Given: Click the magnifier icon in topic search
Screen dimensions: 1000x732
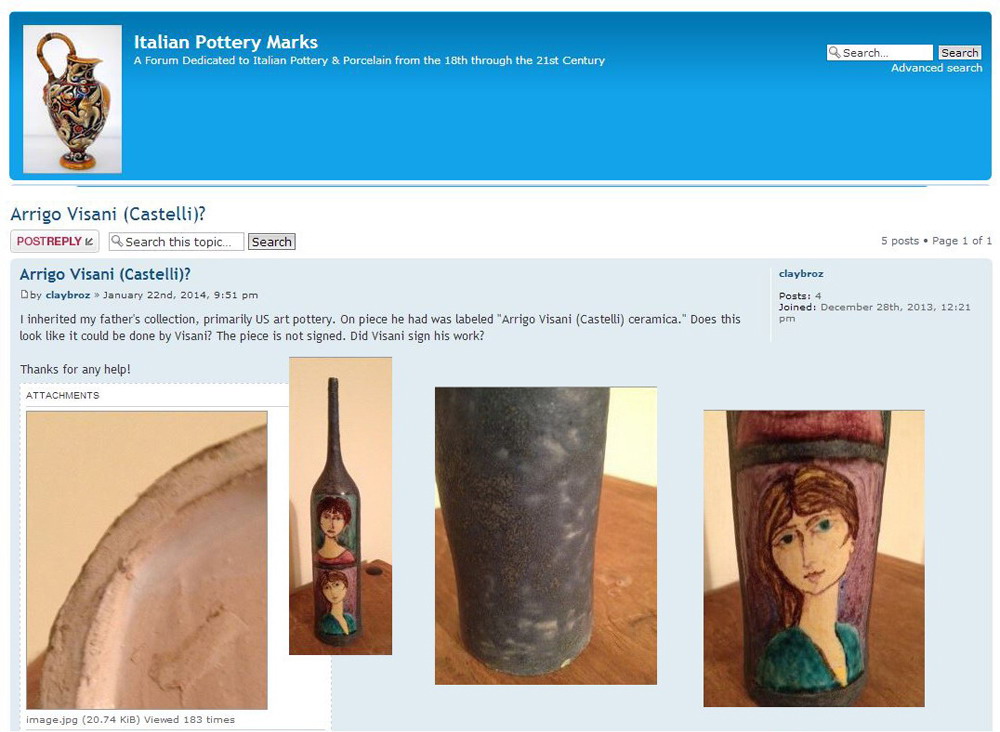Looking at the screenshot, I should 117,241.
